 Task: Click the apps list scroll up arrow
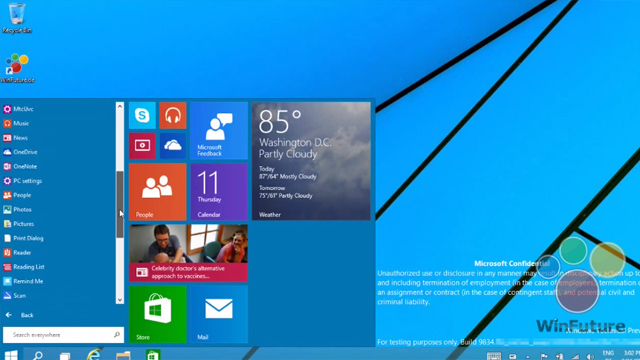(x=120, y=106)
